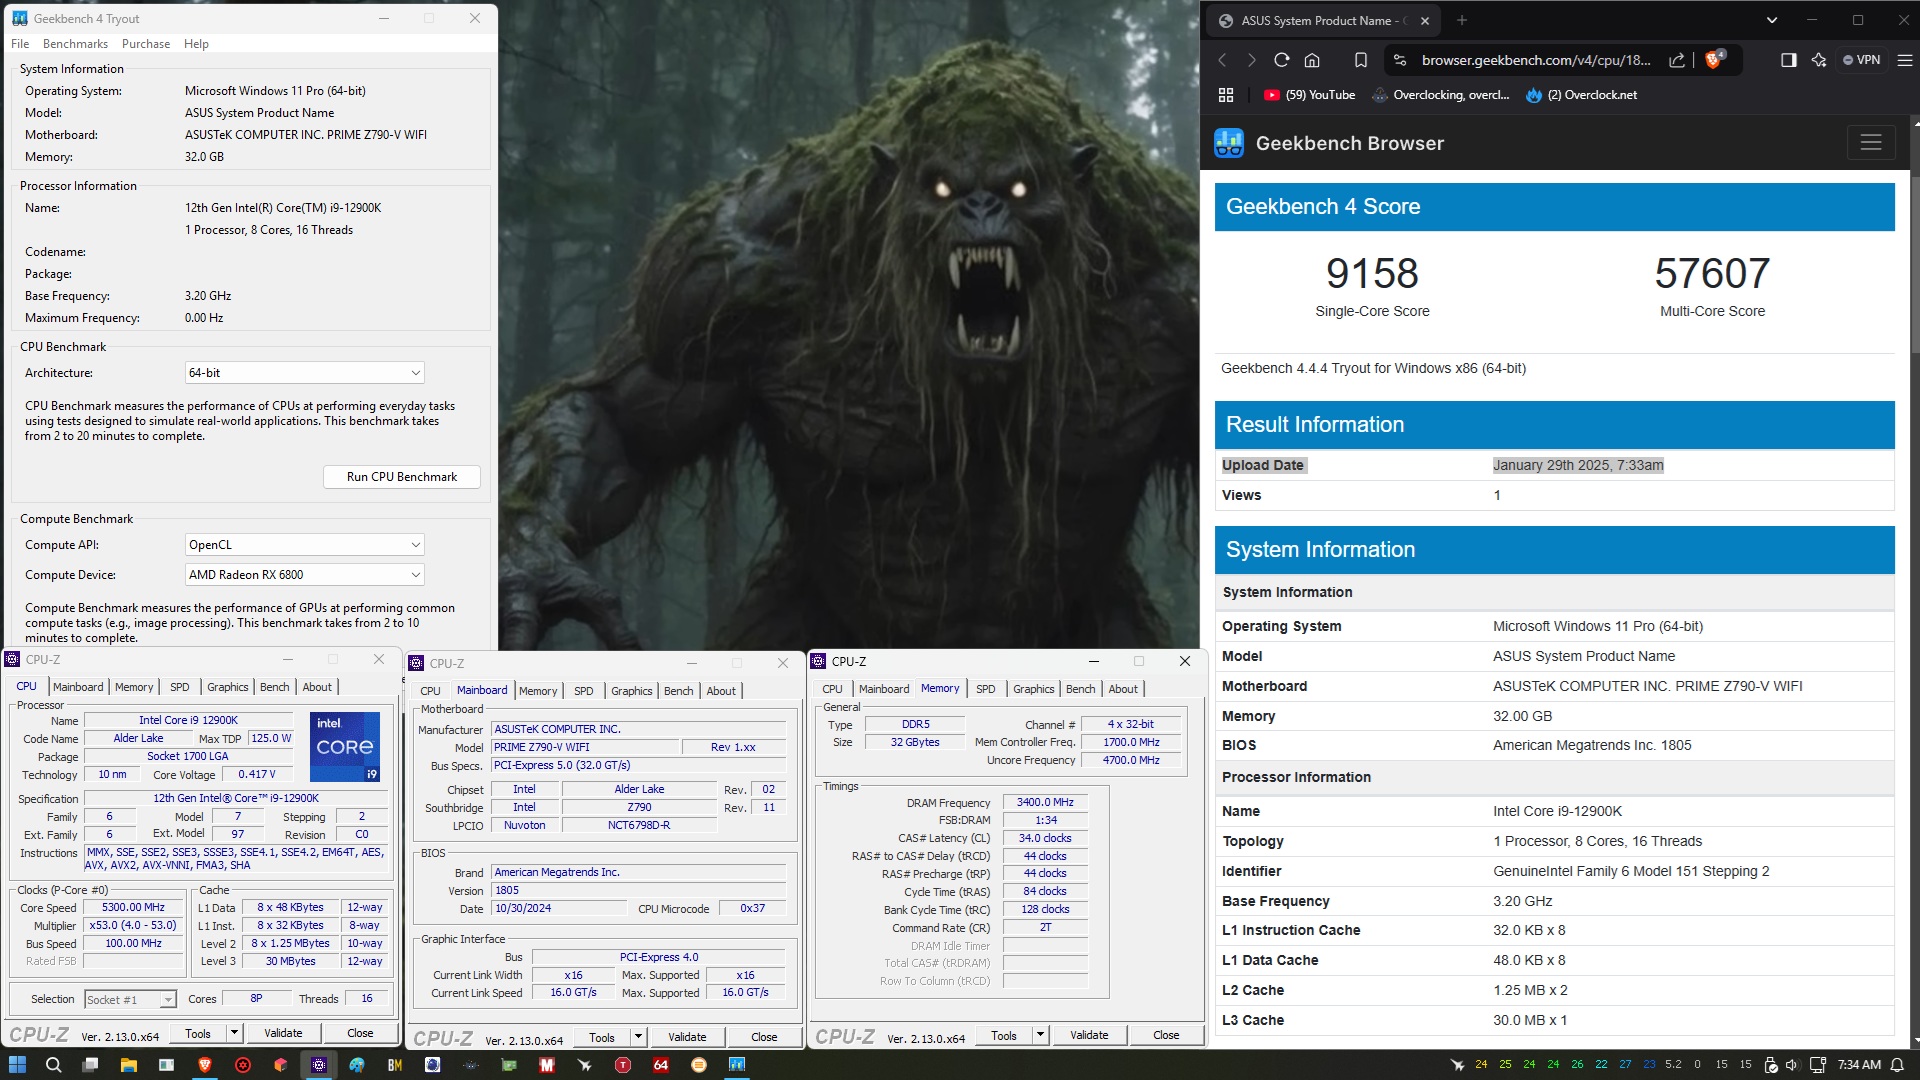Open the Compute Device Radeon RX 6800 dropdown
This screenshot has height=1080, width=1920.
305,575
